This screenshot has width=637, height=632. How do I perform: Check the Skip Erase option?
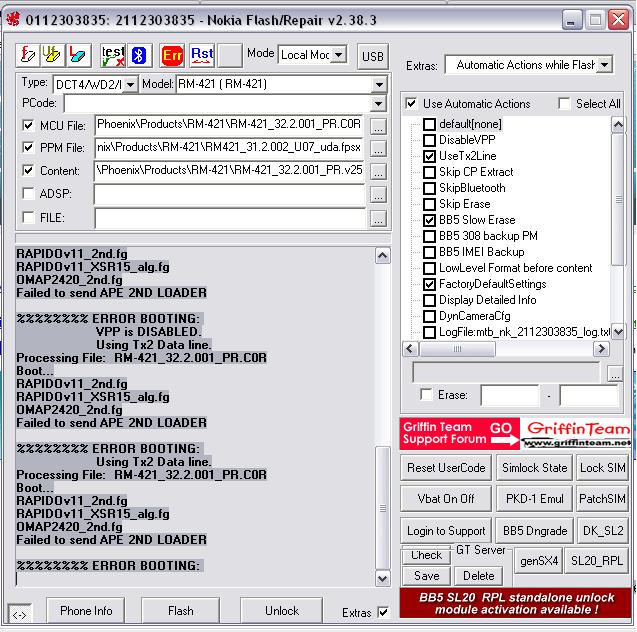[429, 204]
